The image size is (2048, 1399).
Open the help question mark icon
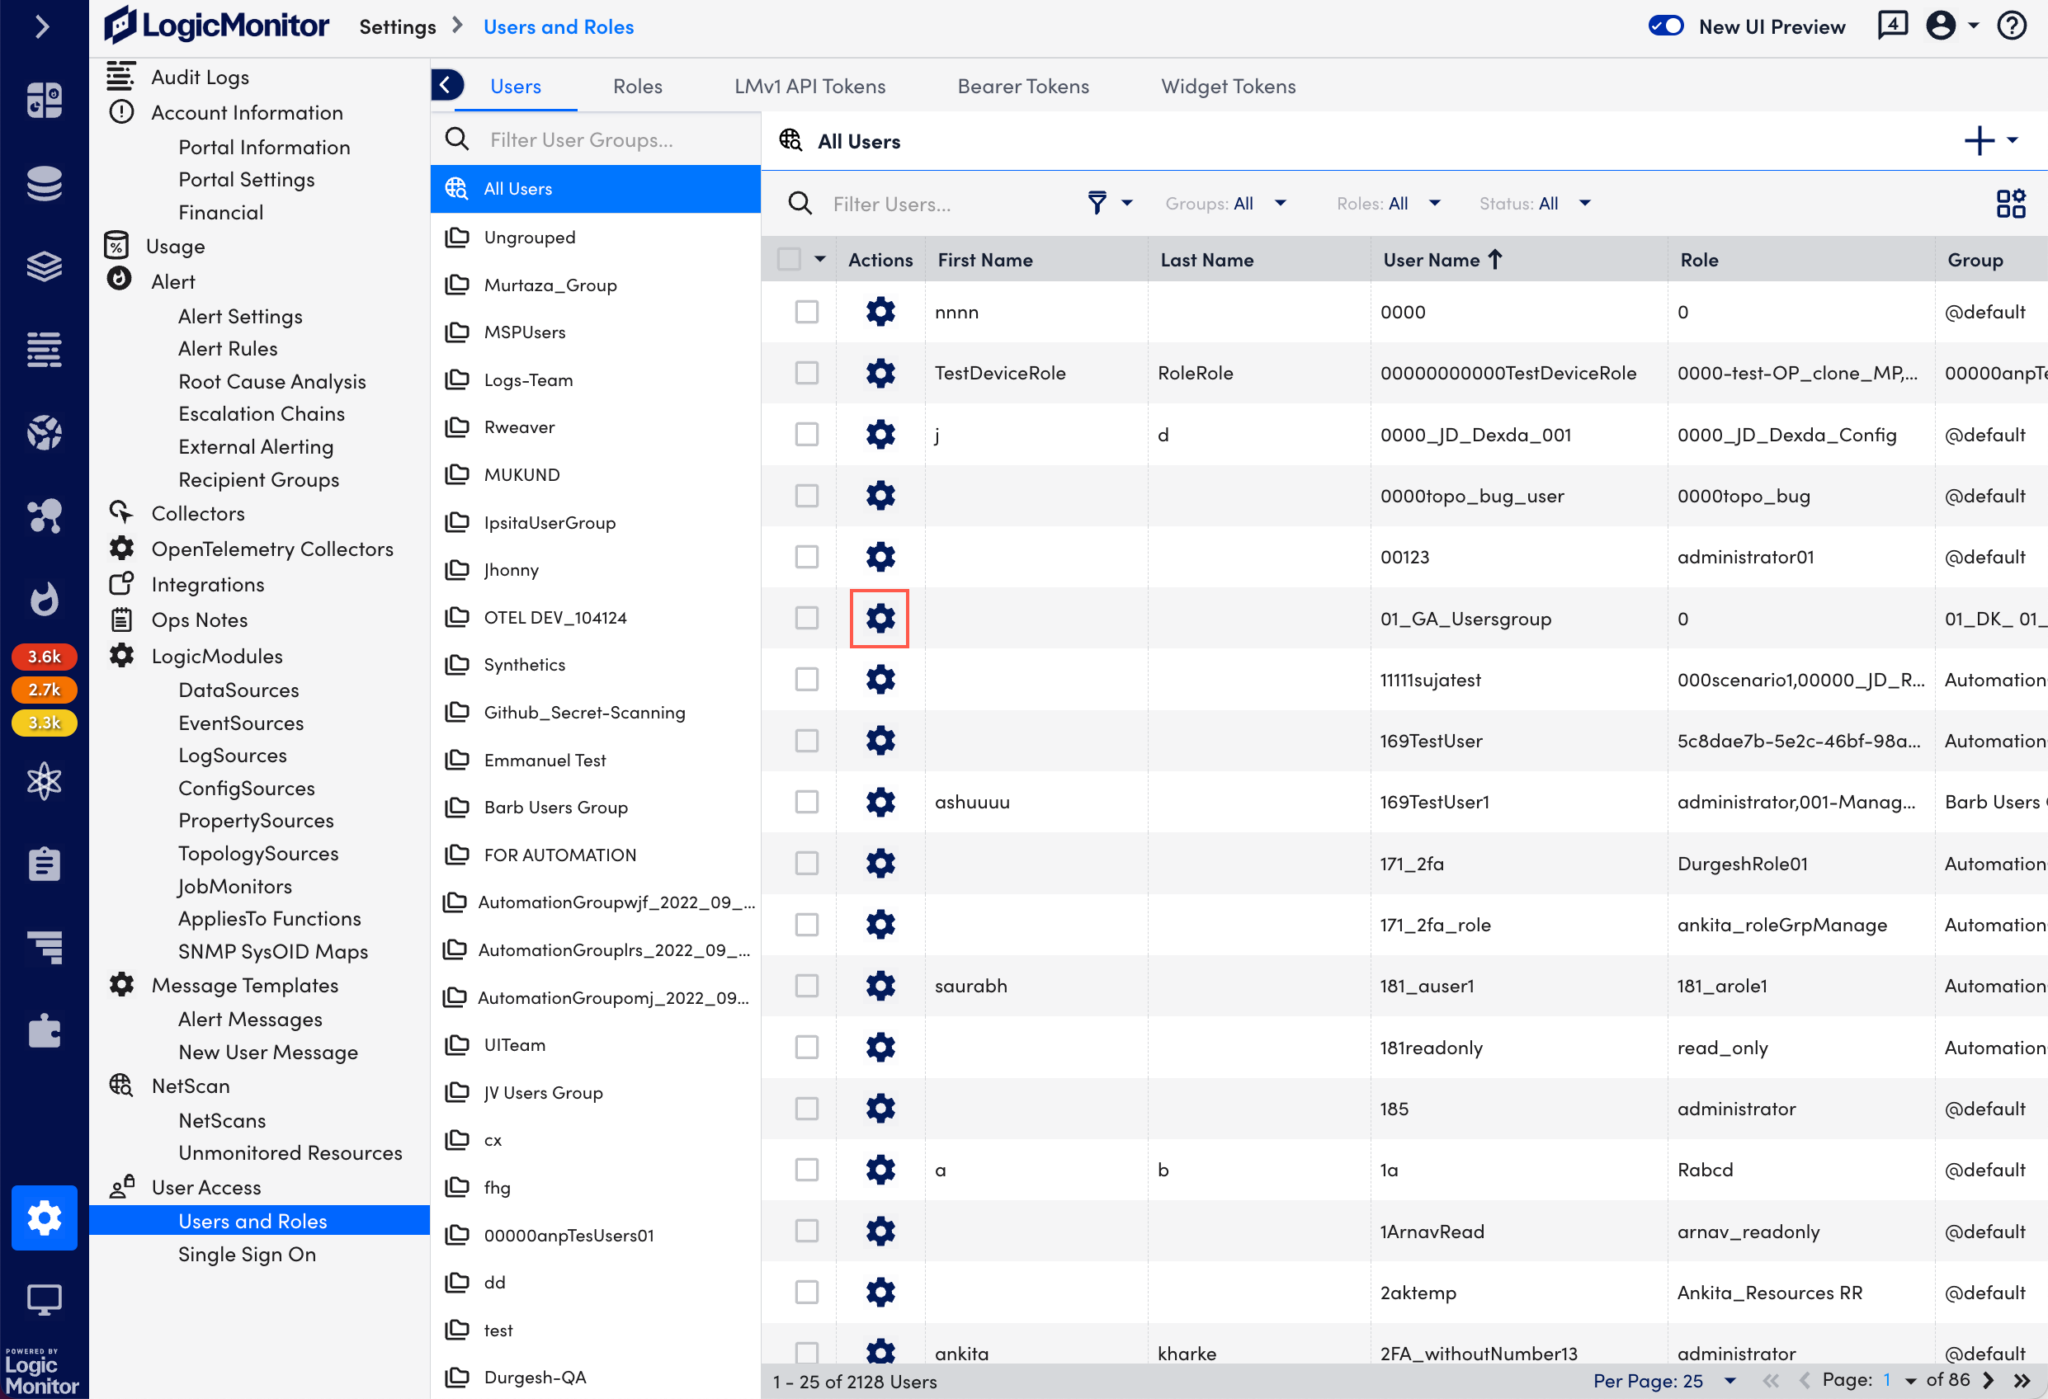point(2013,25)
